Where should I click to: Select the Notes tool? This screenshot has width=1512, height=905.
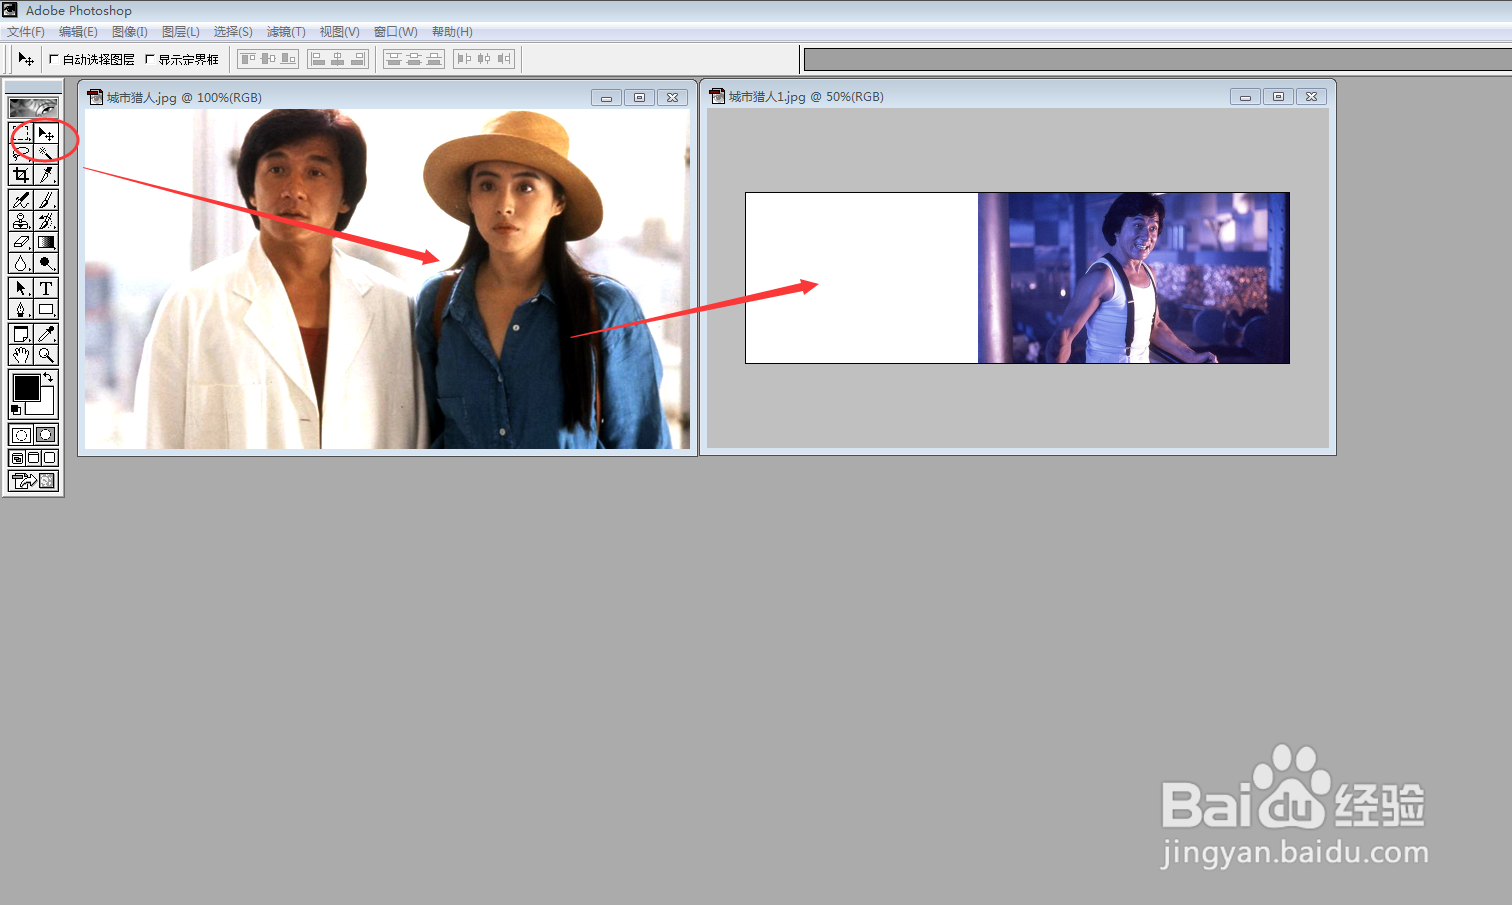point(21,334)
